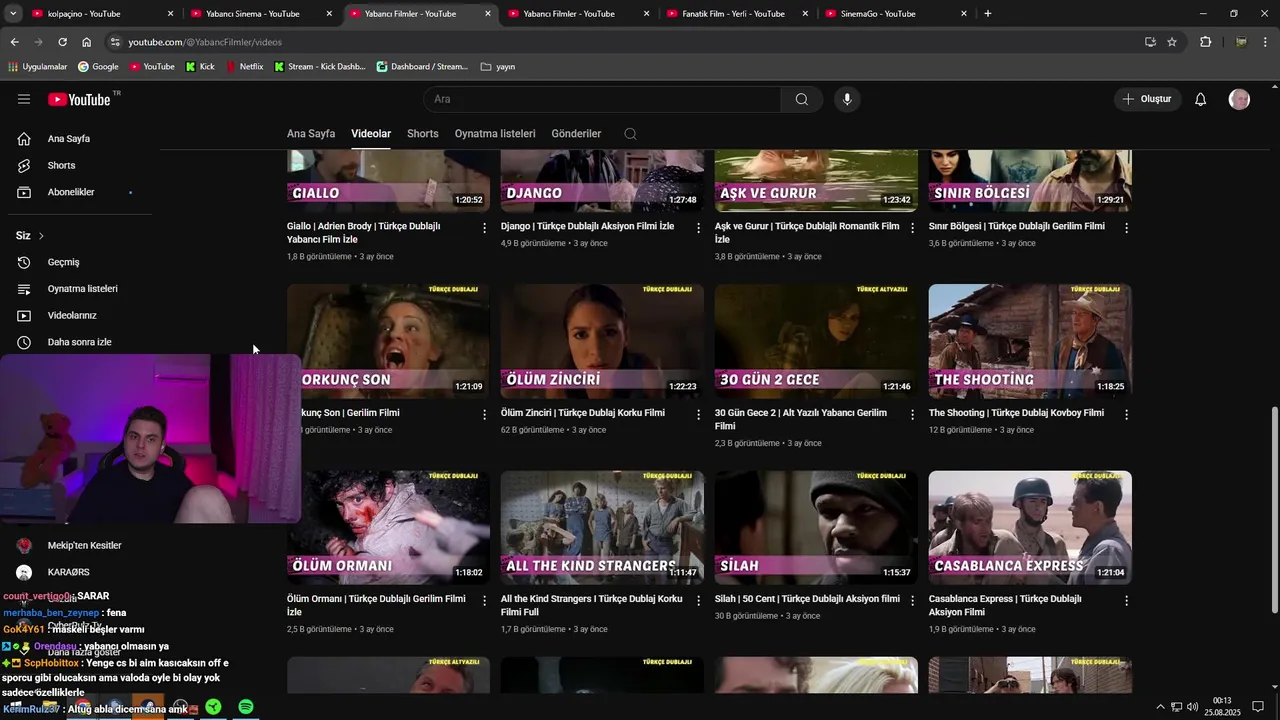Reload the page in browser toolbar
The width and height of the screenshot is (1280, 720).
pyautogui.click(x=62, y=42)
